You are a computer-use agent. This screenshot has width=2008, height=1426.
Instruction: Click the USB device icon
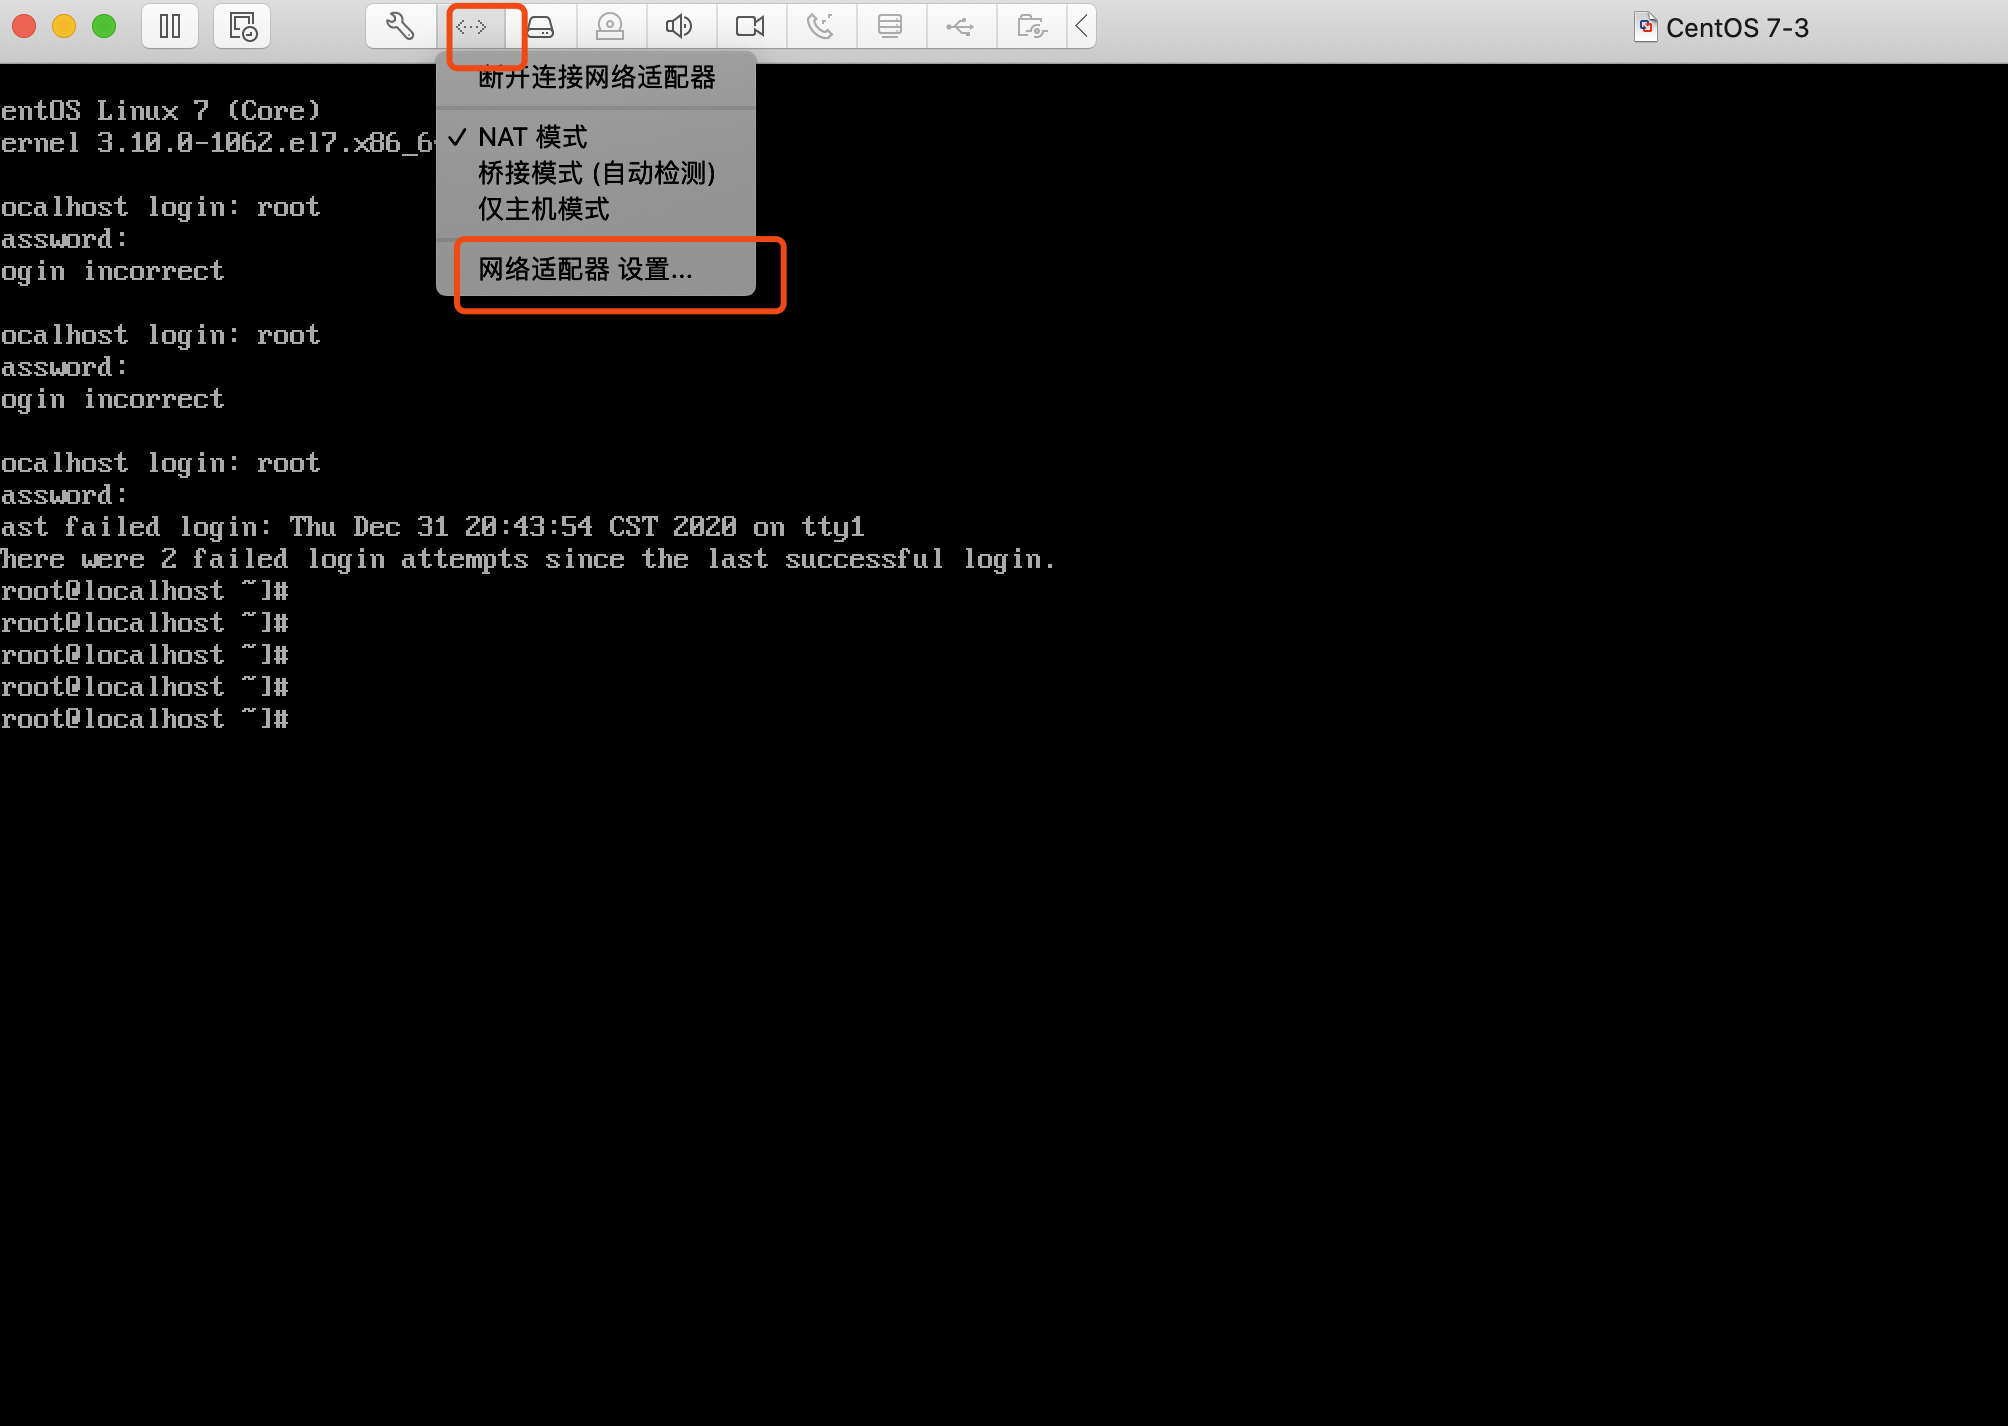tap(960, 26)
